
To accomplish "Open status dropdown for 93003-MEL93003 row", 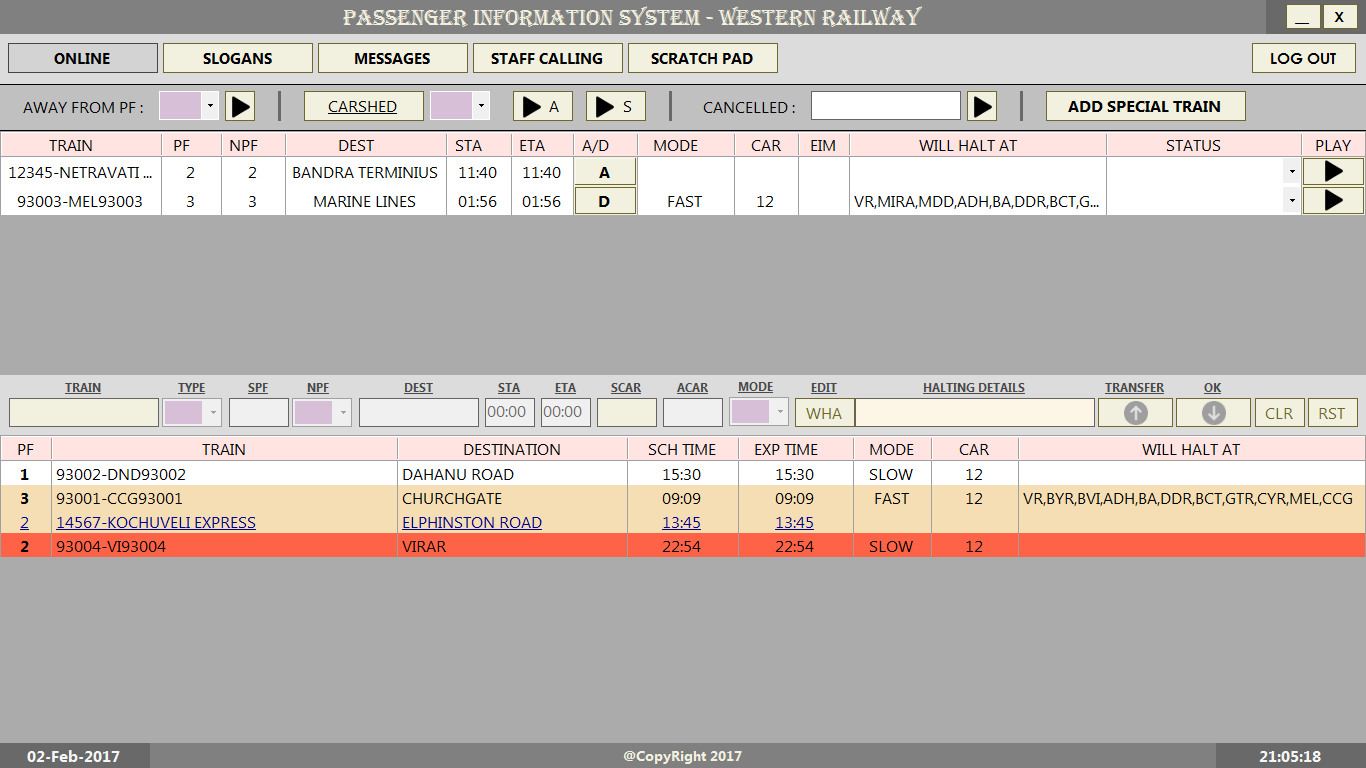I will 1292,201.
